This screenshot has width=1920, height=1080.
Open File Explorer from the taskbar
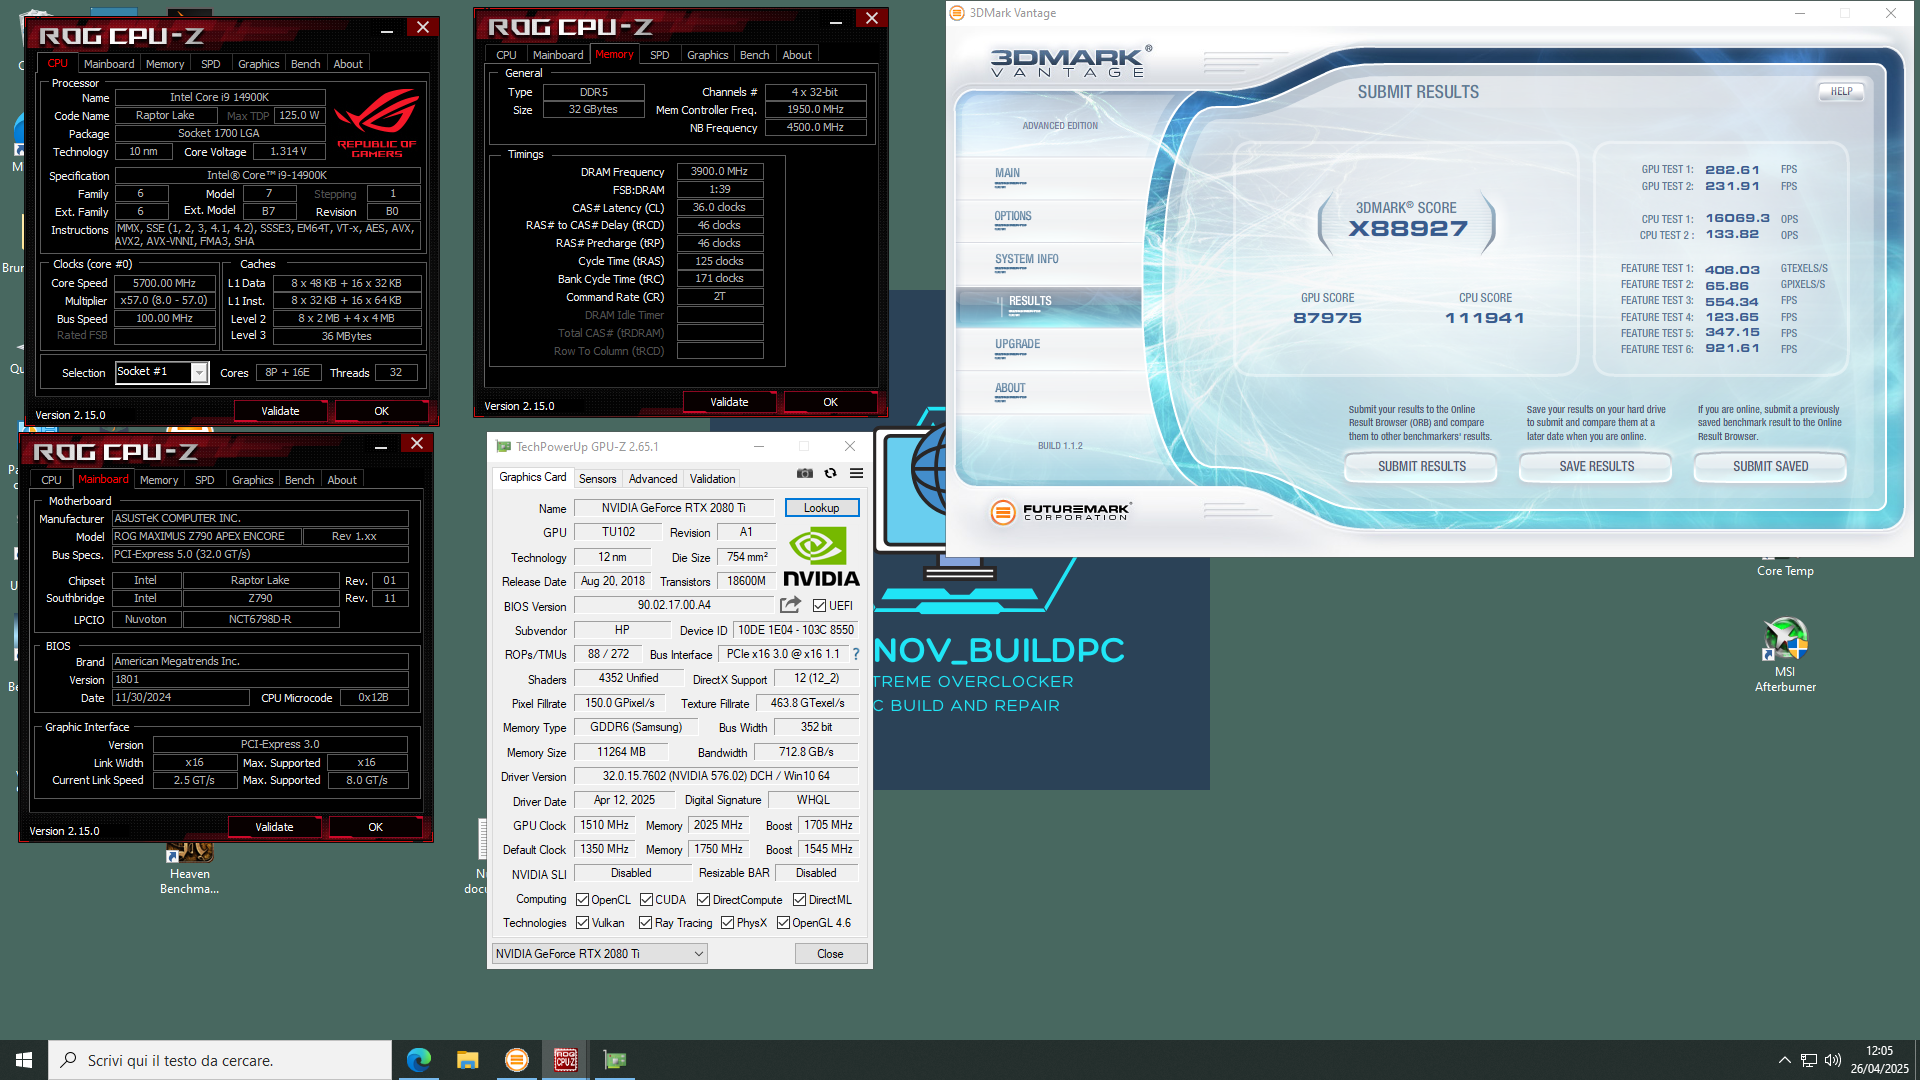click(x=468, y=1060)
